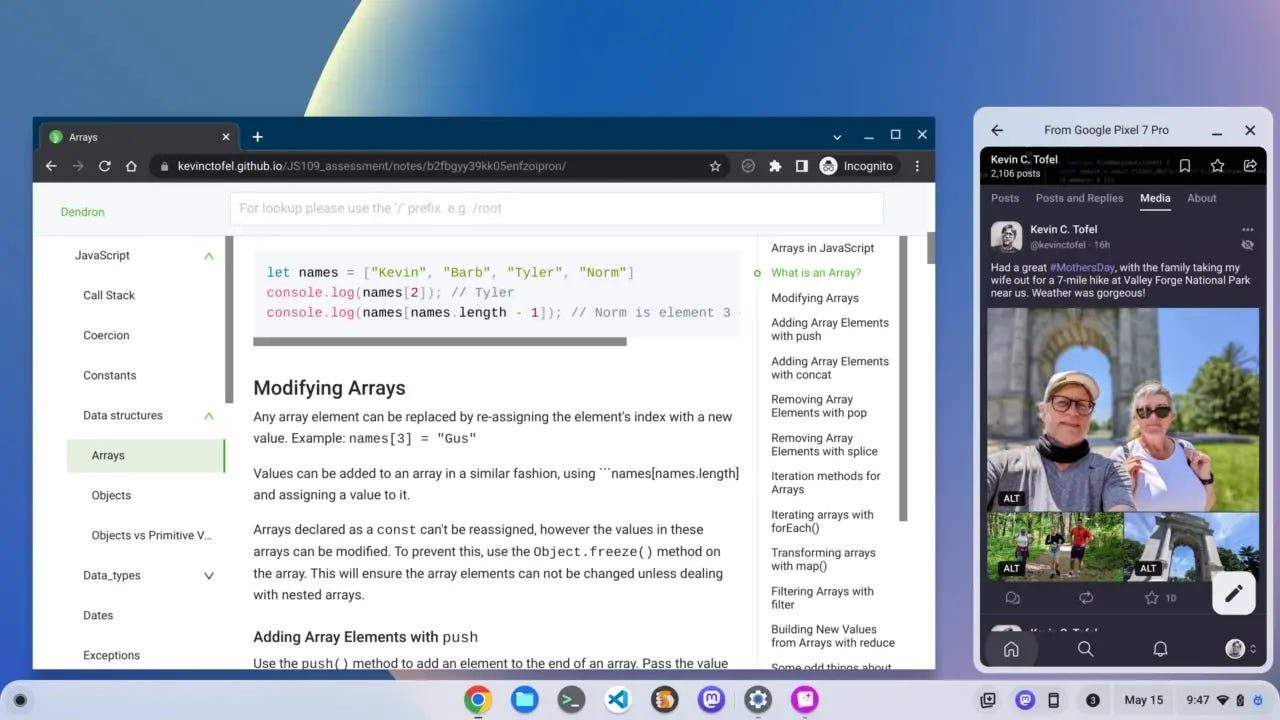Switch to Posts and Replies tab
Screen dimensions: 1280x720
(x=1079, y=198)
